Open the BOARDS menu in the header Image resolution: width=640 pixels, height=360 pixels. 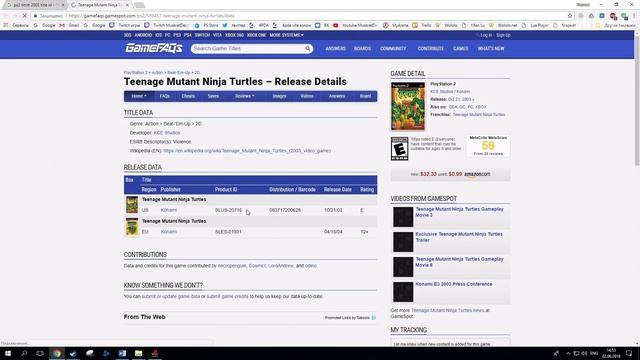[362, 49]
